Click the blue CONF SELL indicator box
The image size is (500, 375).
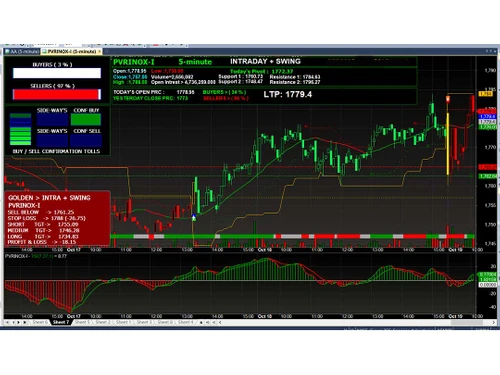[x=86, y=140]
